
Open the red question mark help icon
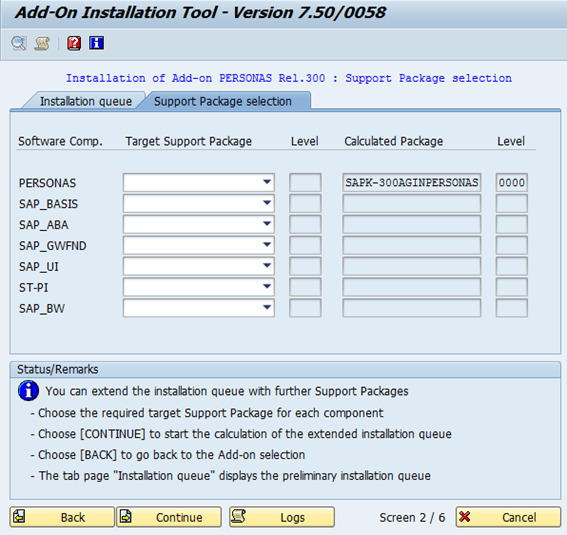coord(74,43)
